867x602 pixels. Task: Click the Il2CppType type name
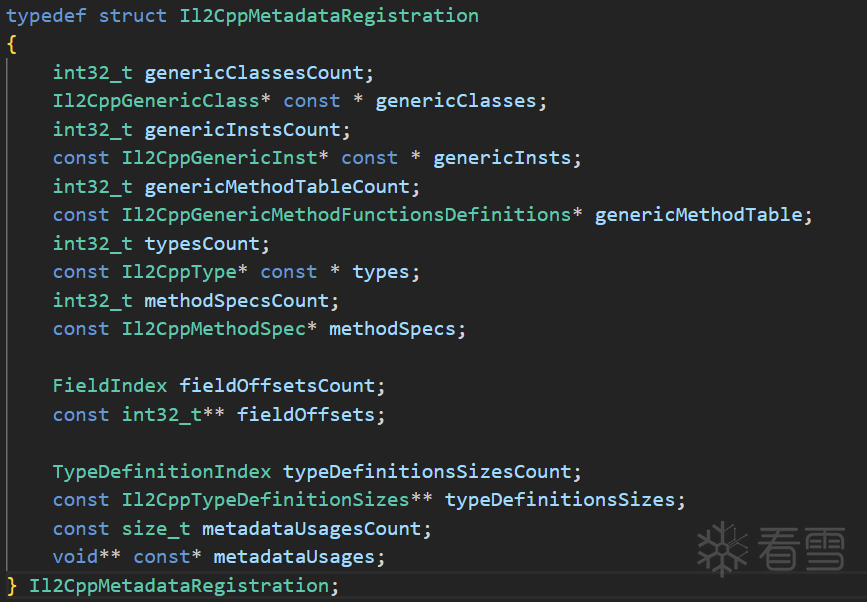click(x=179, y=272)
